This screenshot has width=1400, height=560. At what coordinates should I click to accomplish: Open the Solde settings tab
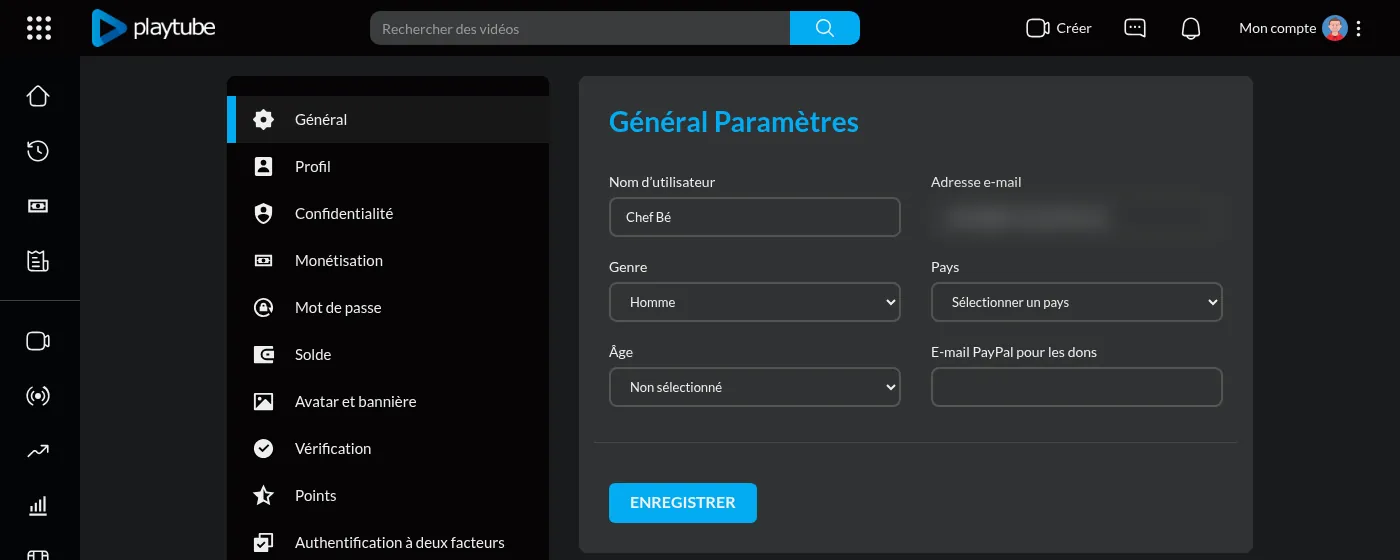388,354
